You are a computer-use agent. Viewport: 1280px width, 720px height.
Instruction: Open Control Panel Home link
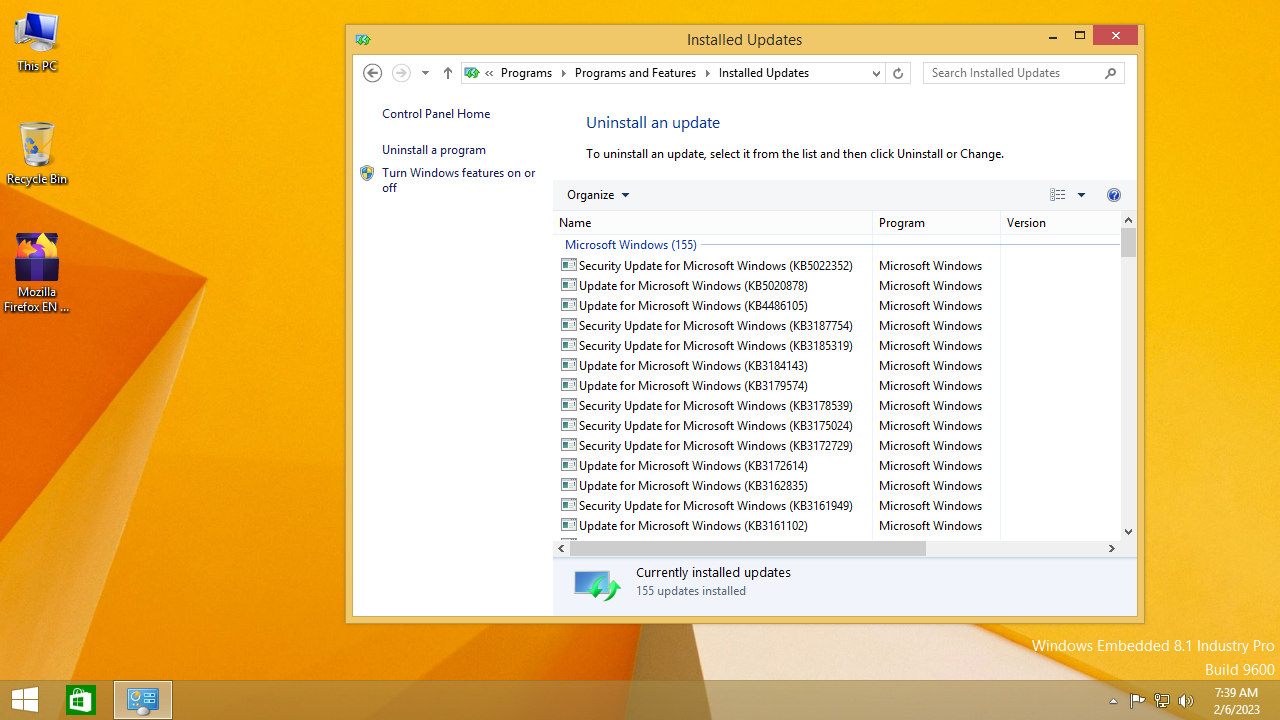[x=436, y=114]
